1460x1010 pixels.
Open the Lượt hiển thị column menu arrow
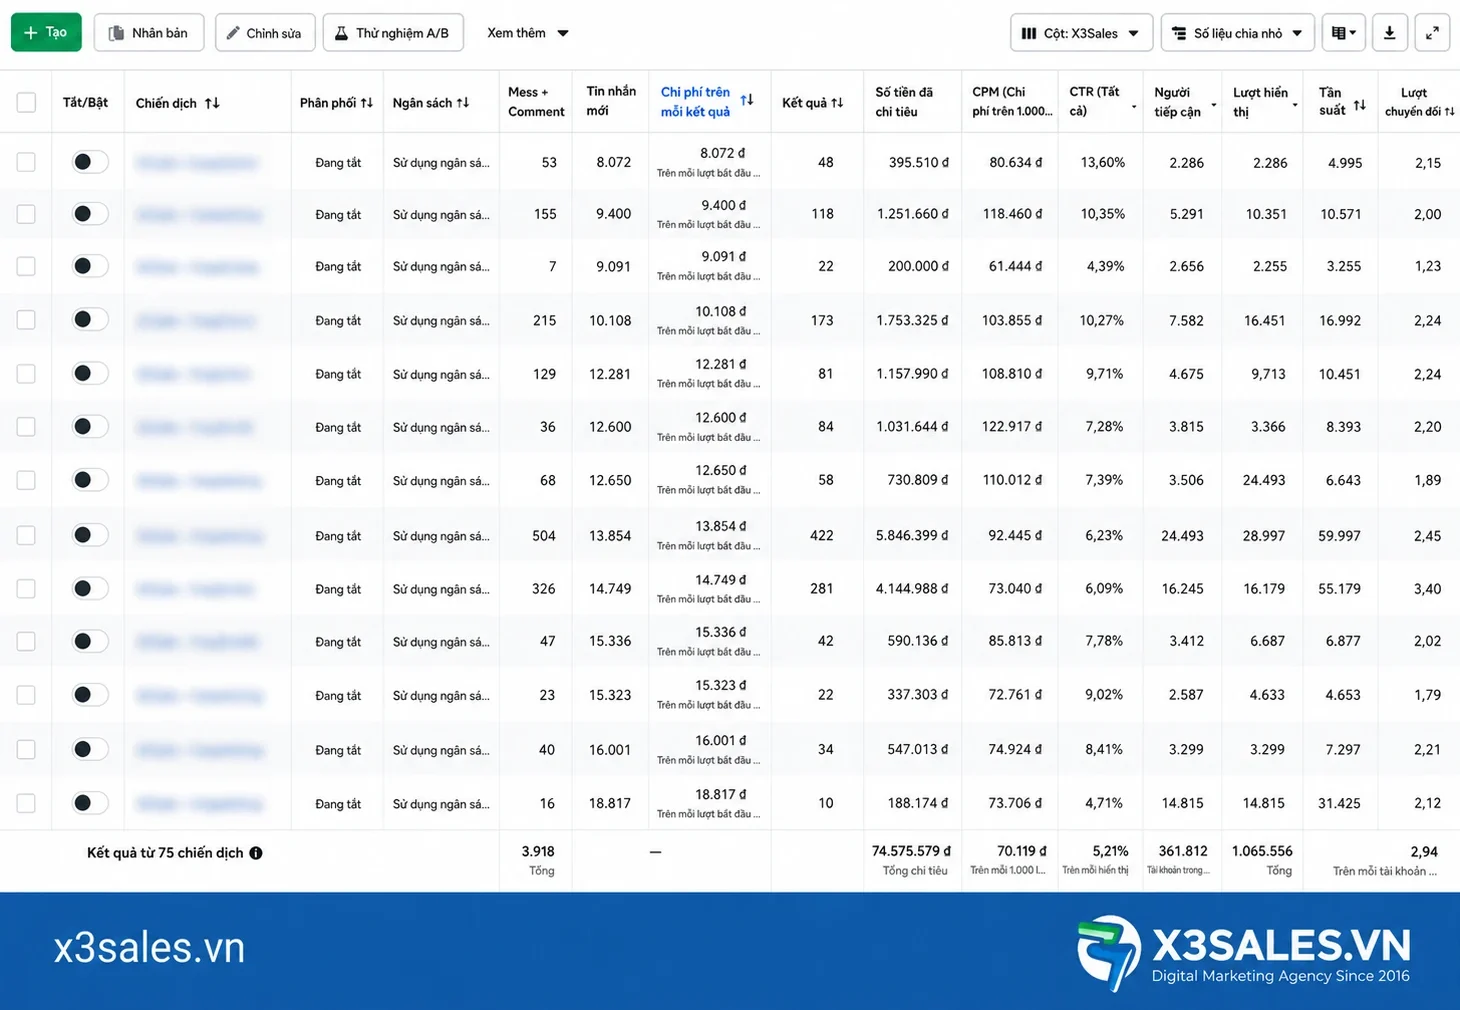click(1295, 106)
